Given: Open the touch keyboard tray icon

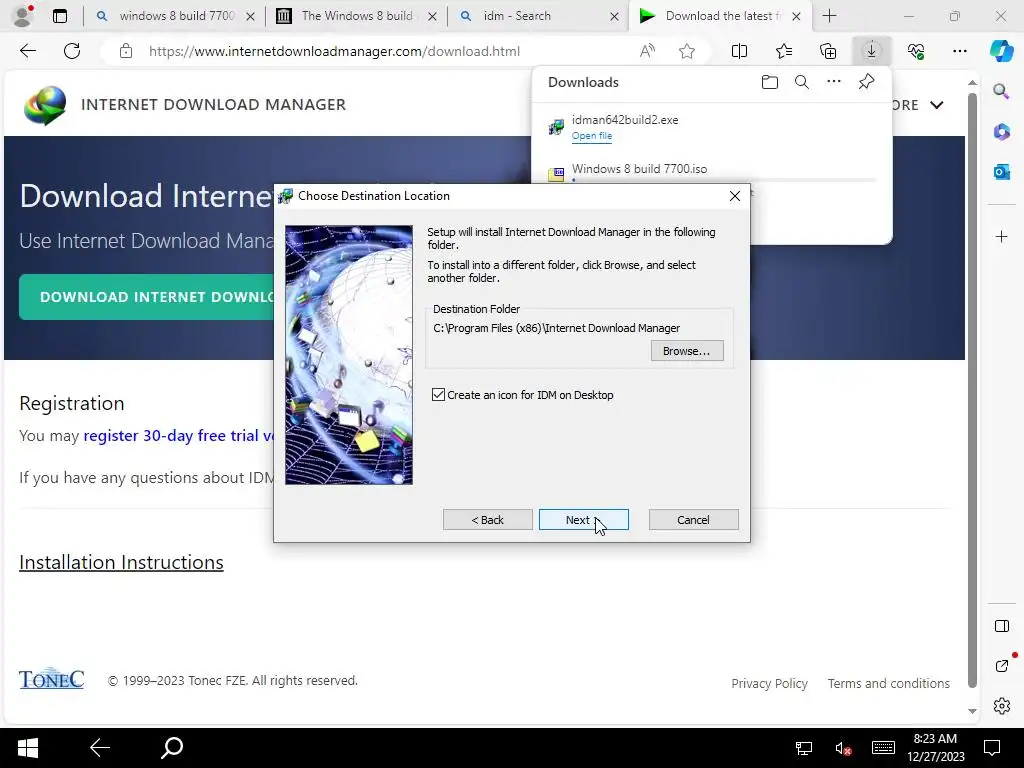Looking at the screenshot, I should coord(883,748).
